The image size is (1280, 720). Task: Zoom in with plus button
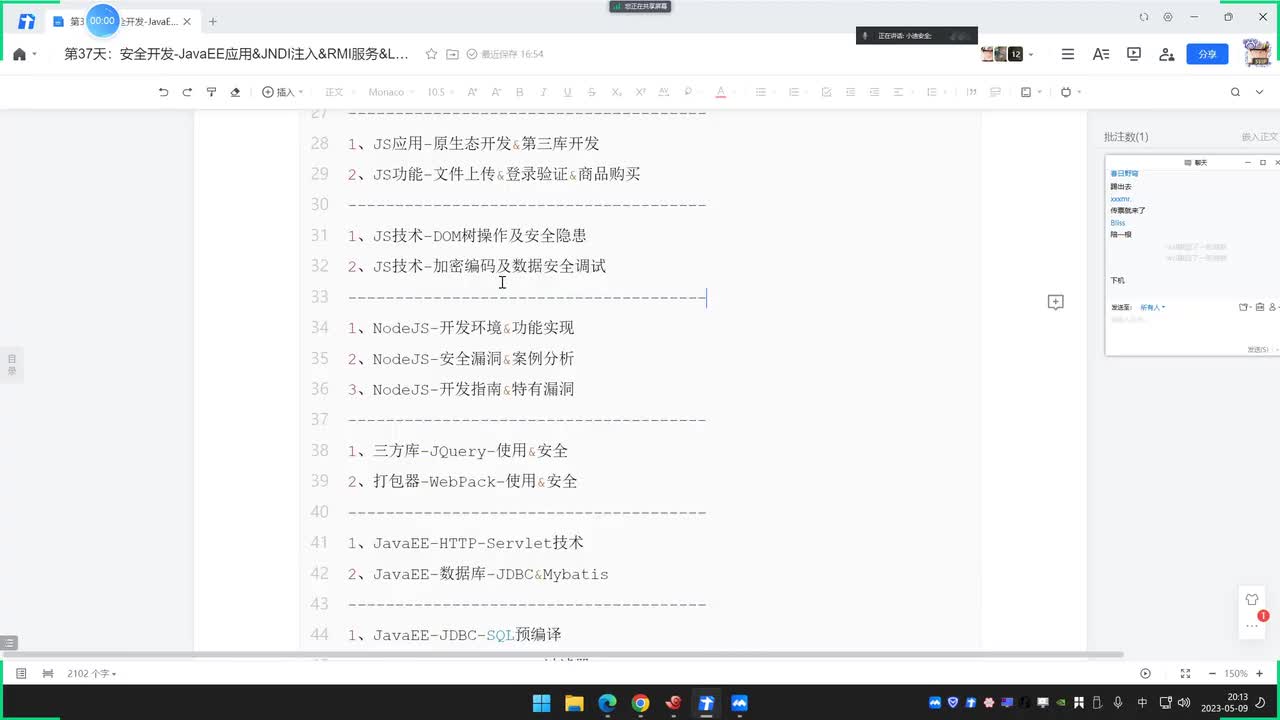(1259, 674)
